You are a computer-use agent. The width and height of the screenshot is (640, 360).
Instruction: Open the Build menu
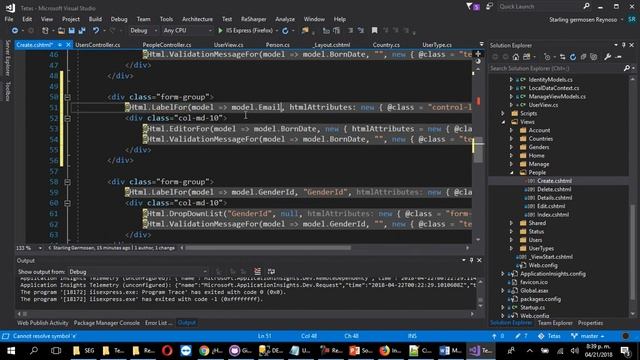tap(95, 19)
